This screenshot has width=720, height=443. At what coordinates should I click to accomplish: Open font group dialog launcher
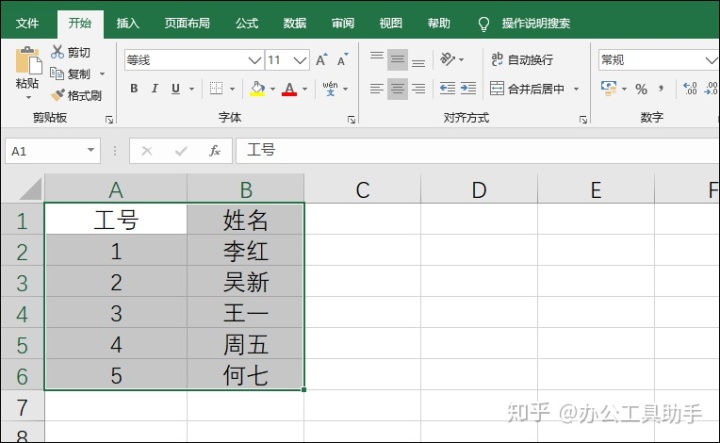[351, 120]
